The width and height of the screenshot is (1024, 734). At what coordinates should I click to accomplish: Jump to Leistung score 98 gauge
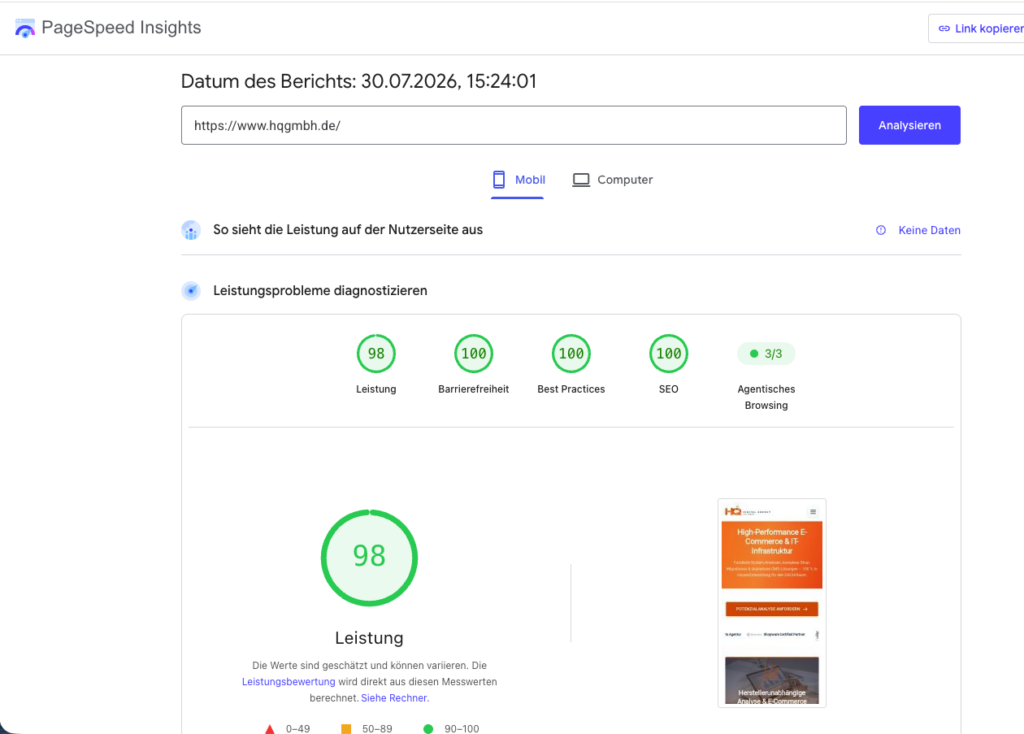point(376,353)
